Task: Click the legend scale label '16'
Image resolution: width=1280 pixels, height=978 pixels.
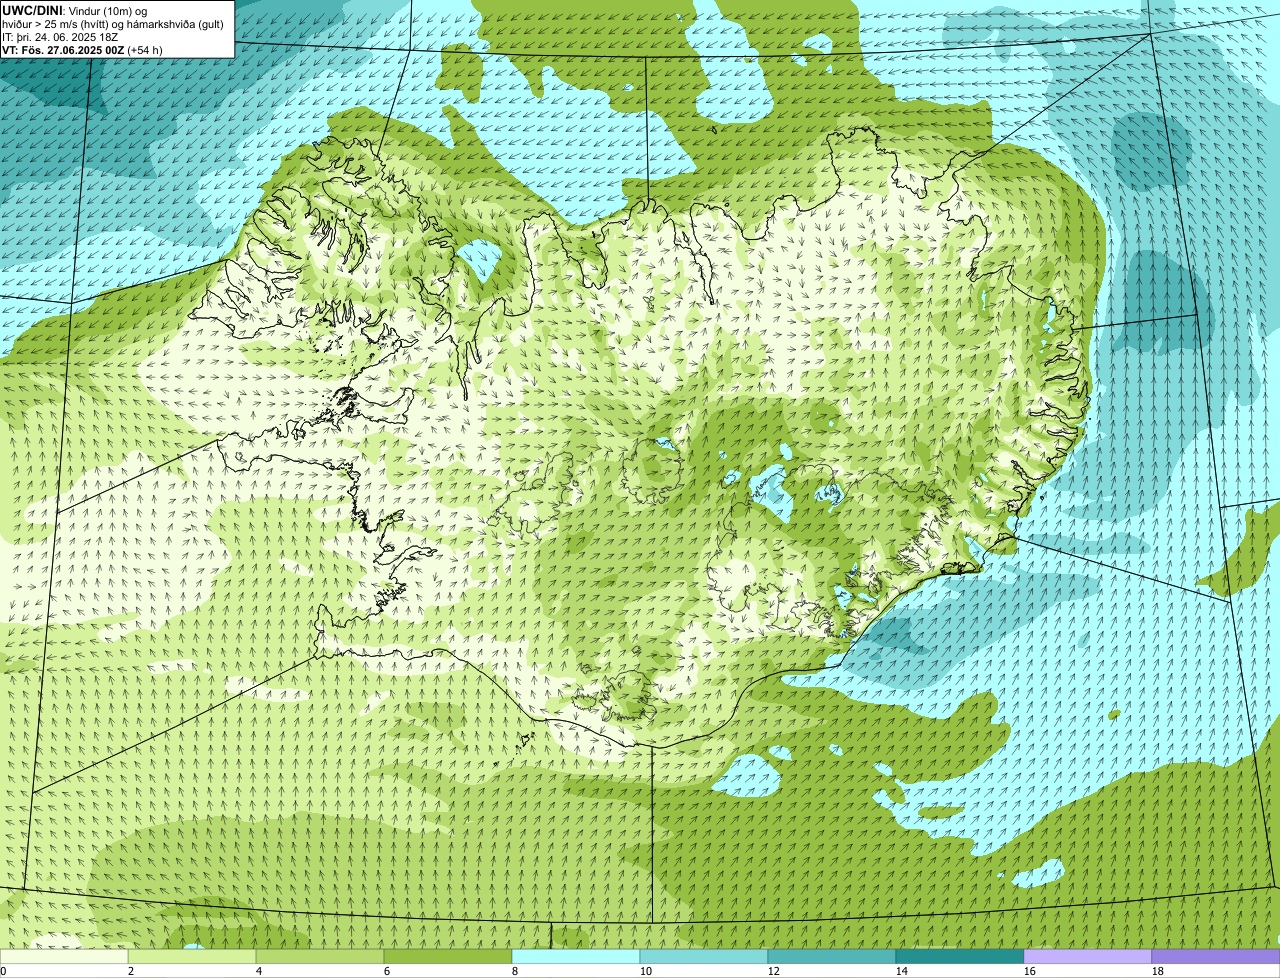Action: [1030, 971]
